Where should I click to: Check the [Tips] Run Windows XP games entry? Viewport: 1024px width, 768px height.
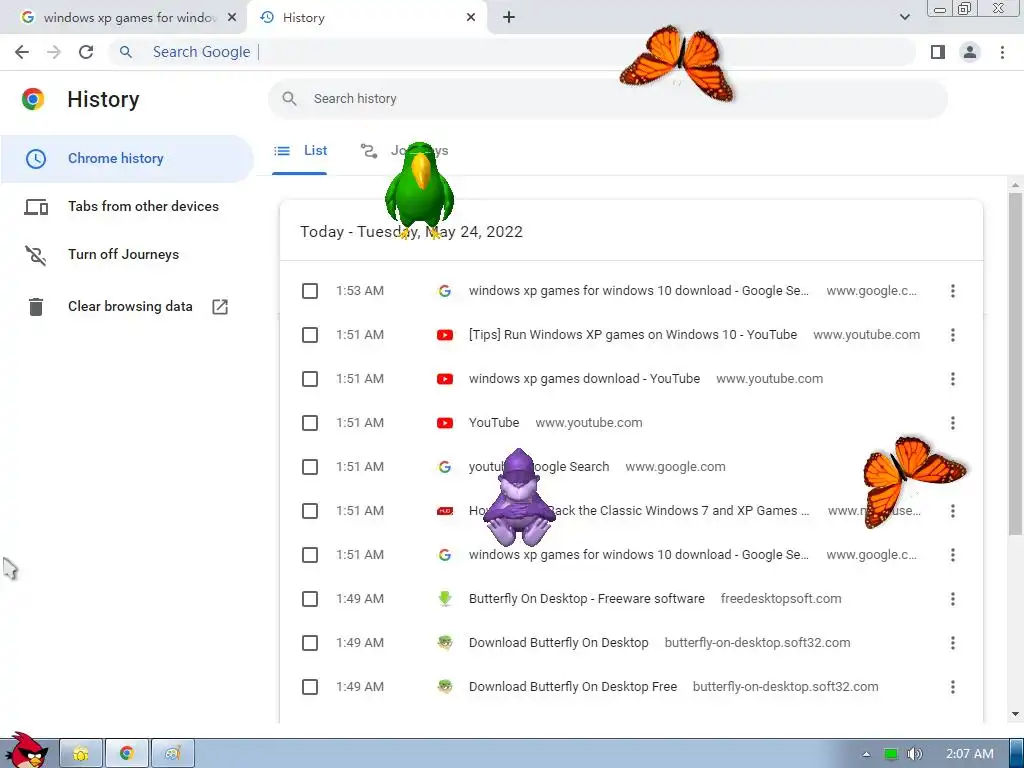(310, 335)
